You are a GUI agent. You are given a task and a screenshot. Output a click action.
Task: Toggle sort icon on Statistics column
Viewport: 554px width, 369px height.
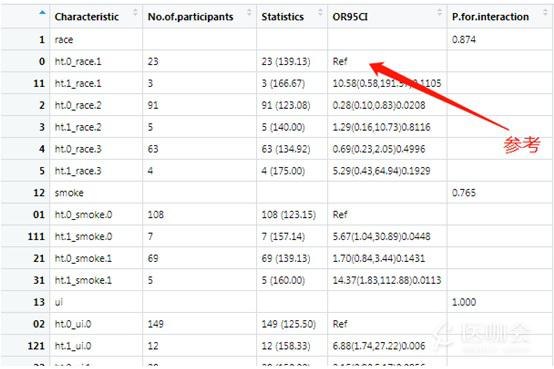click(x=320, y=13)
